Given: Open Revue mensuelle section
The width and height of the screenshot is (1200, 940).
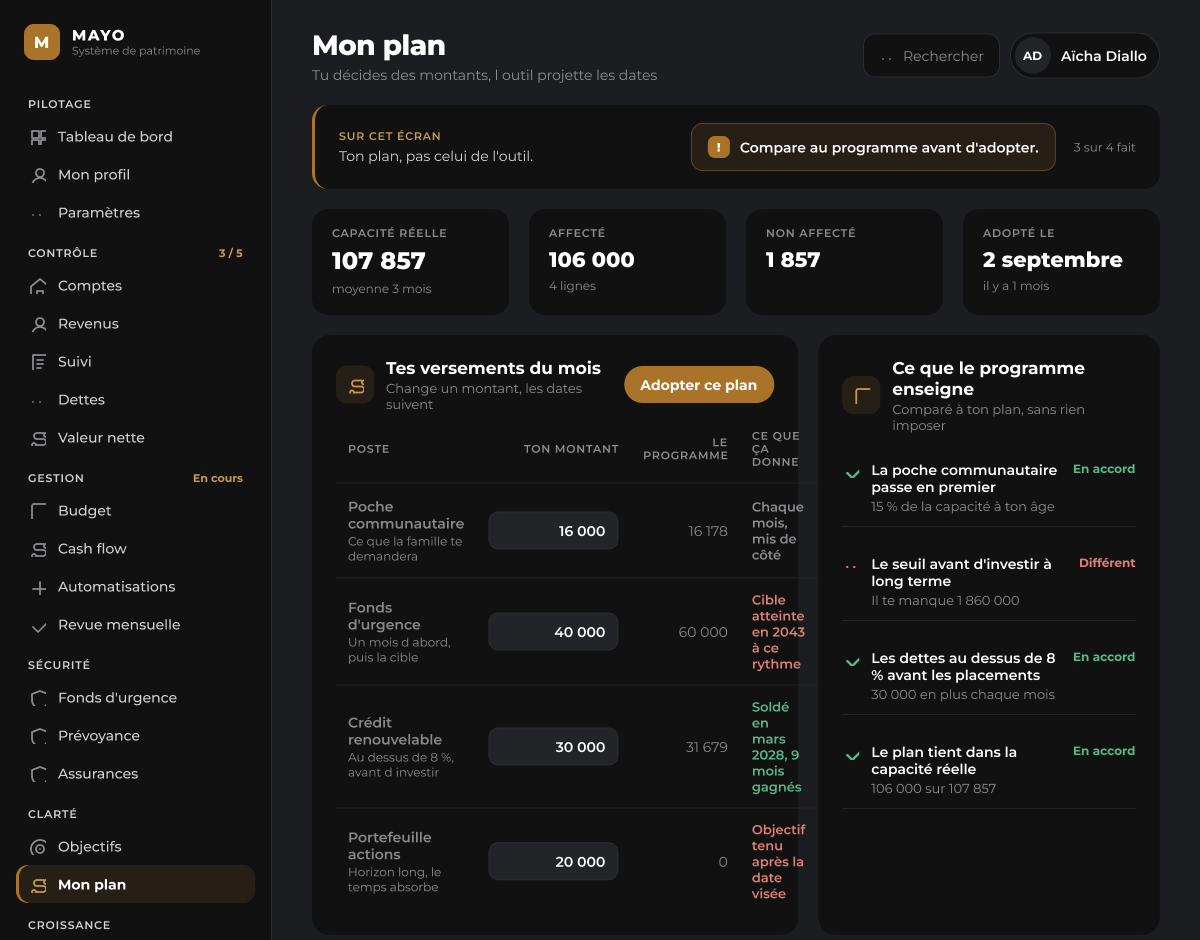Looking at the screenshot, I should point(136,625).
